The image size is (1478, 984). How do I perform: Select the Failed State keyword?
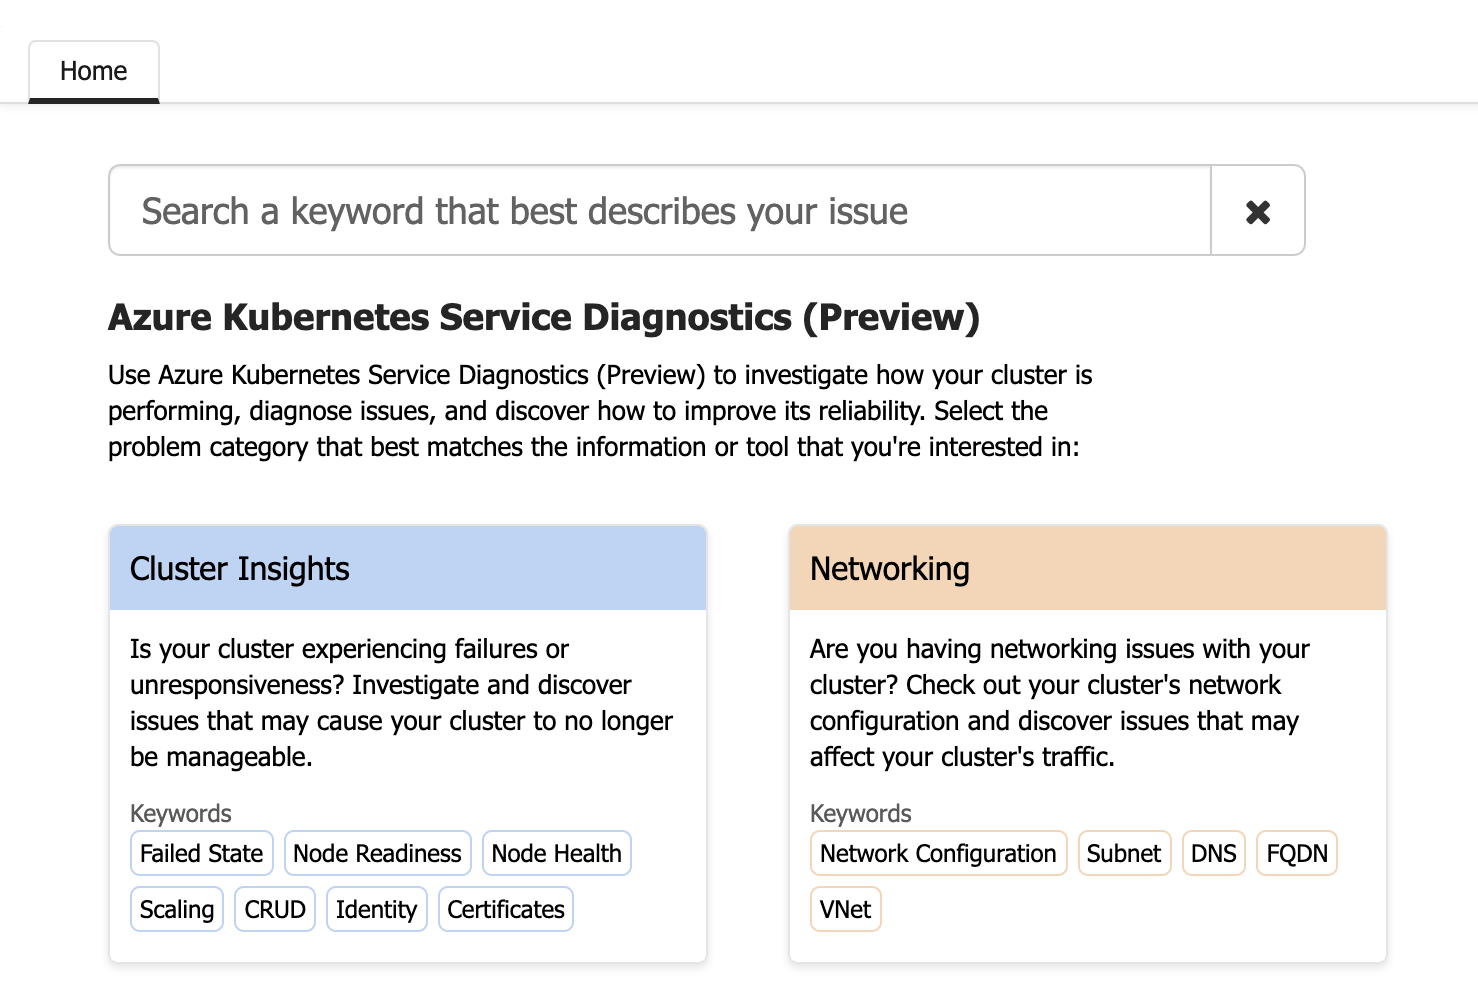[x=201, y=853]
